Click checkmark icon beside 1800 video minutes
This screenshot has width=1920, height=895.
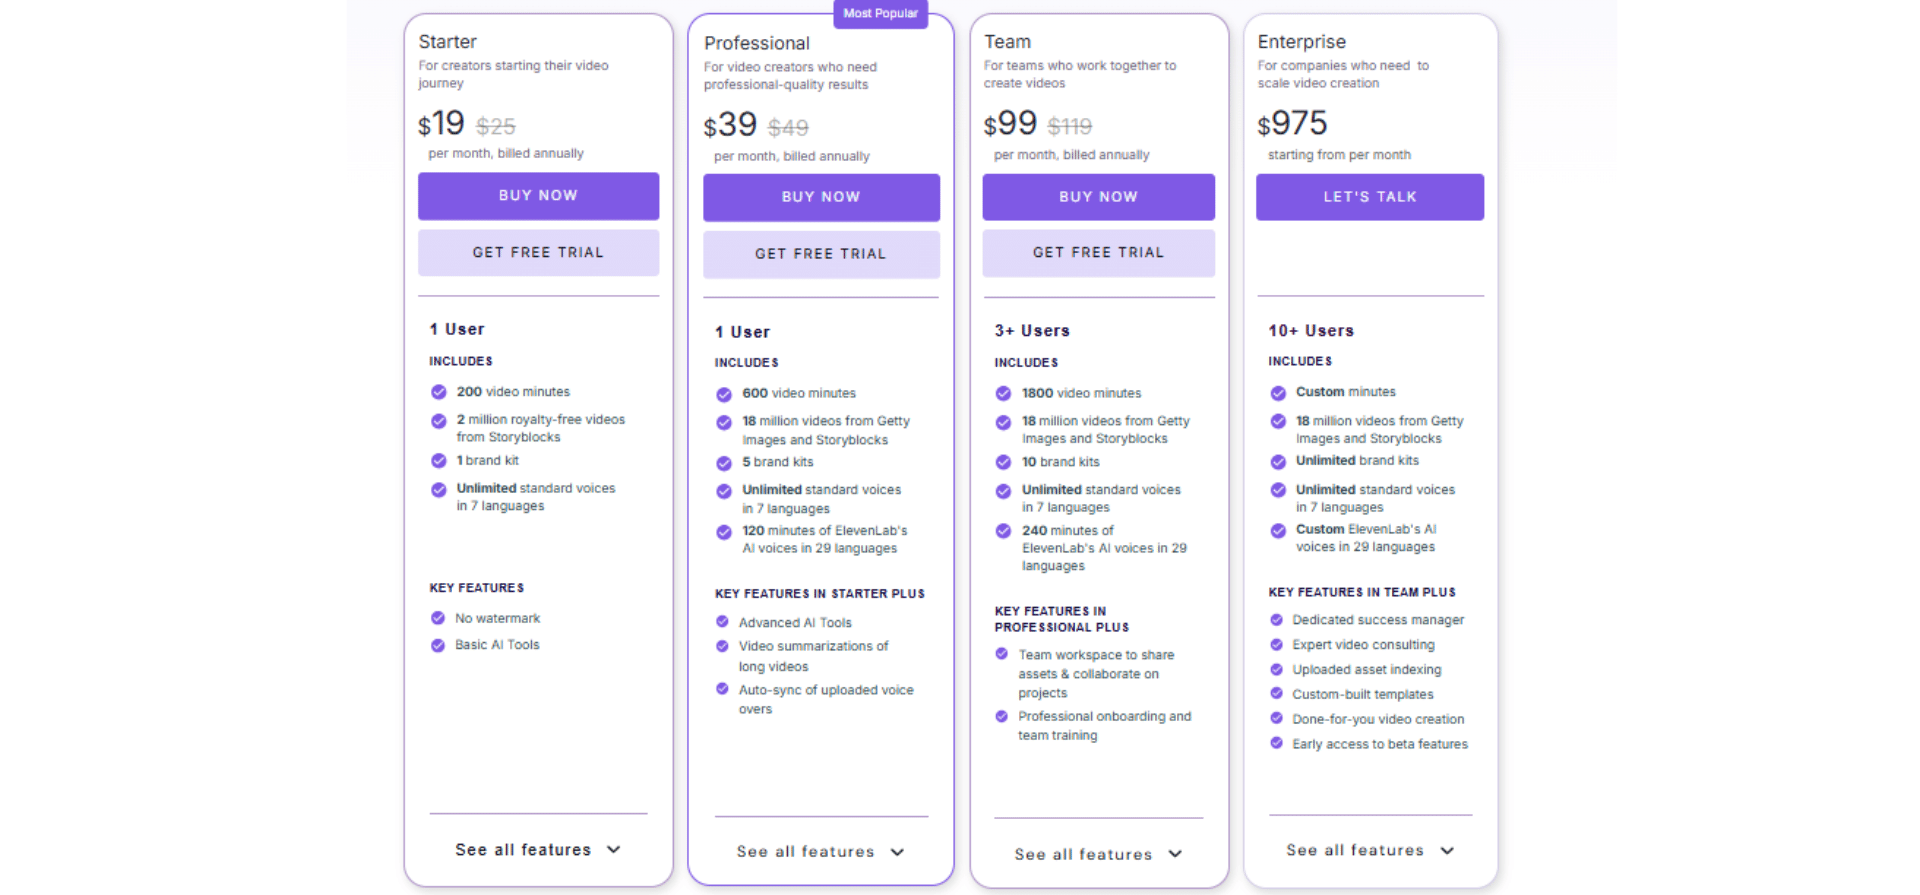coord(1003,393)
